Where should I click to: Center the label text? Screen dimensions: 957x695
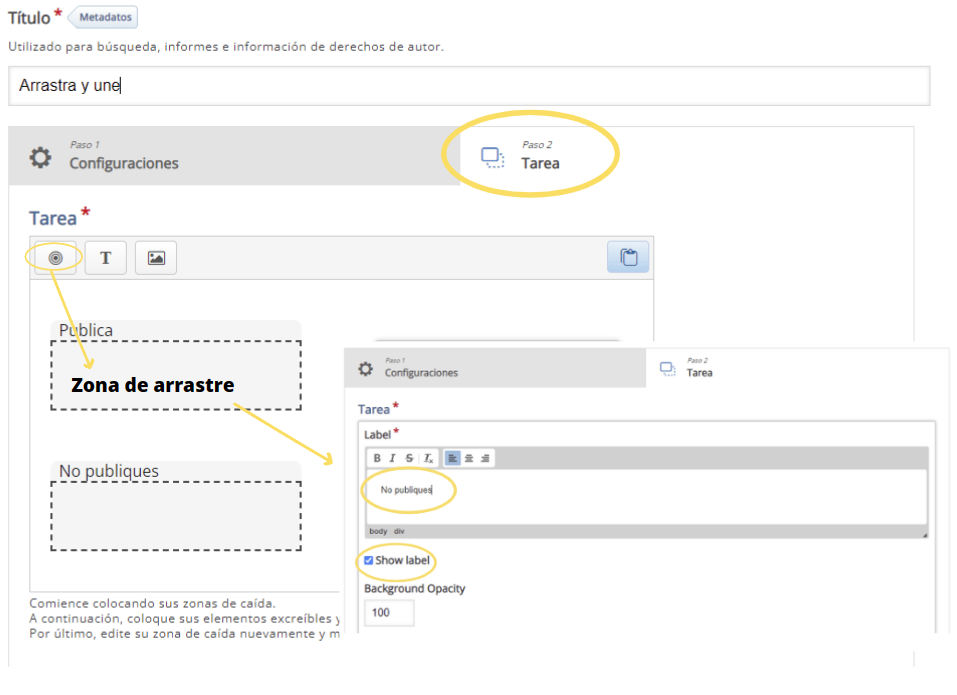click(x=469, y=458)
